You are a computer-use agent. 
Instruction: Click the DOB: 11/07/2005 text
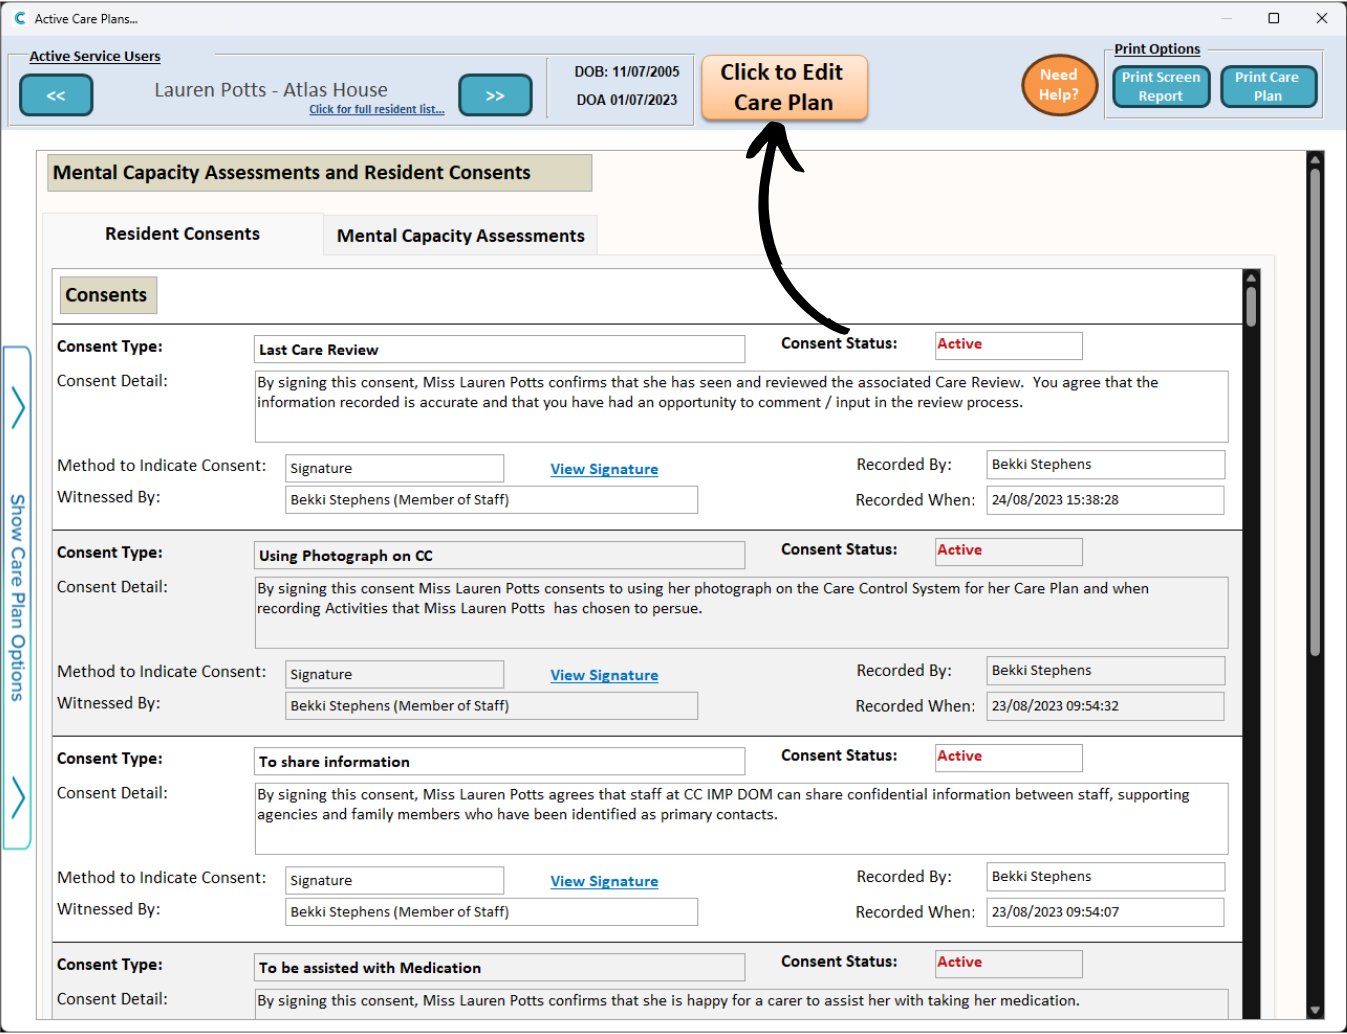pyautogui.click(x=627, y=72)
